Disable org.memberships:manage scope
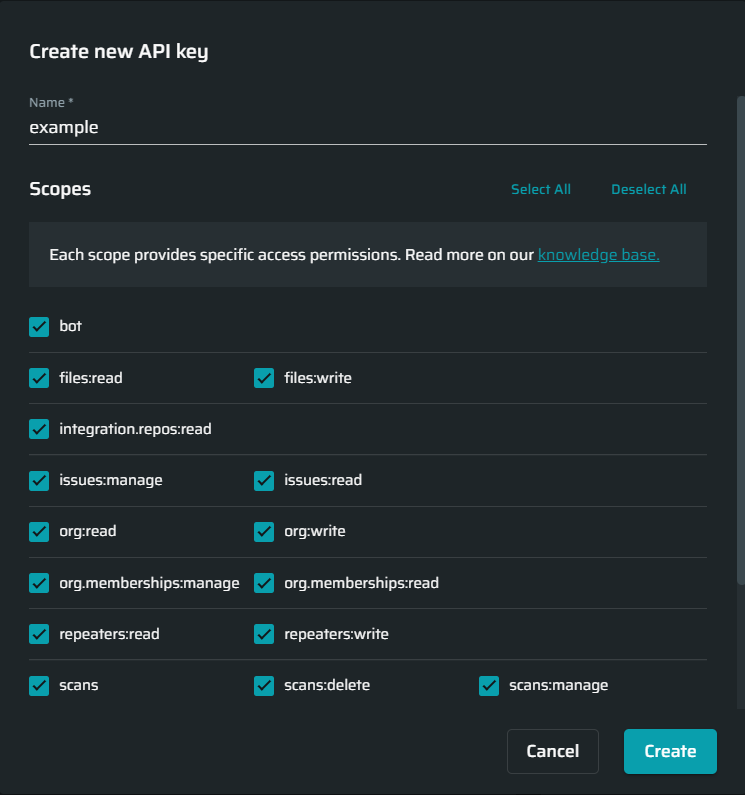Screen dimensions: 745x795 point(39,583)
